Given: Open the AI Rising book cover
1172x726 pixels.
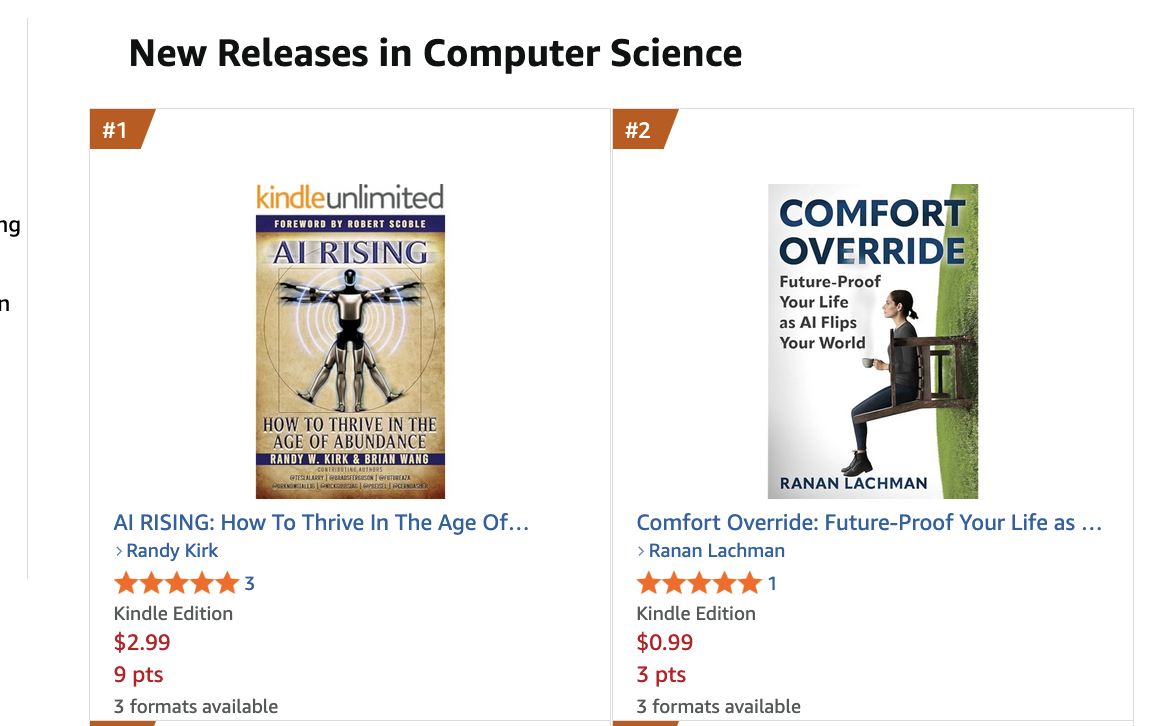Looking at the screenshot, I should coord(350,355).
